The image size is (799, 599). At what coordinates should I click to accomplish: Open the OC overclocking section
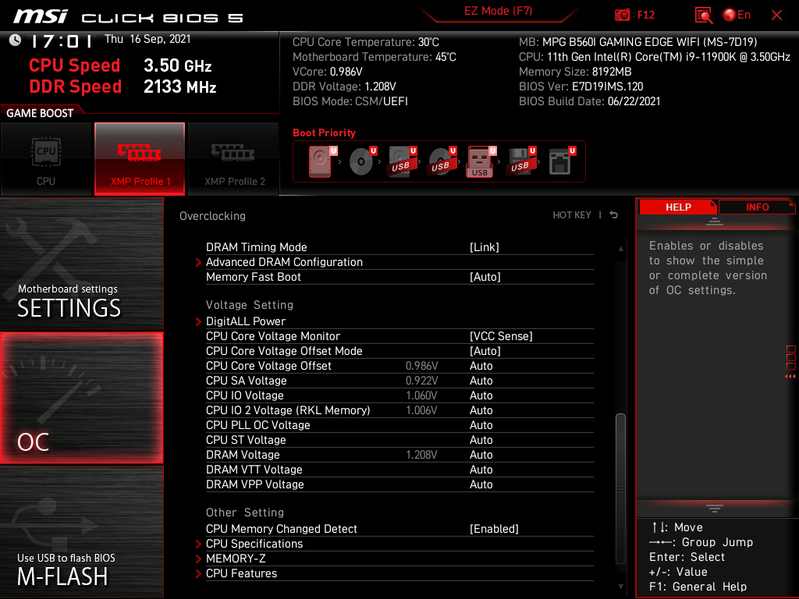tap(82, 398)
